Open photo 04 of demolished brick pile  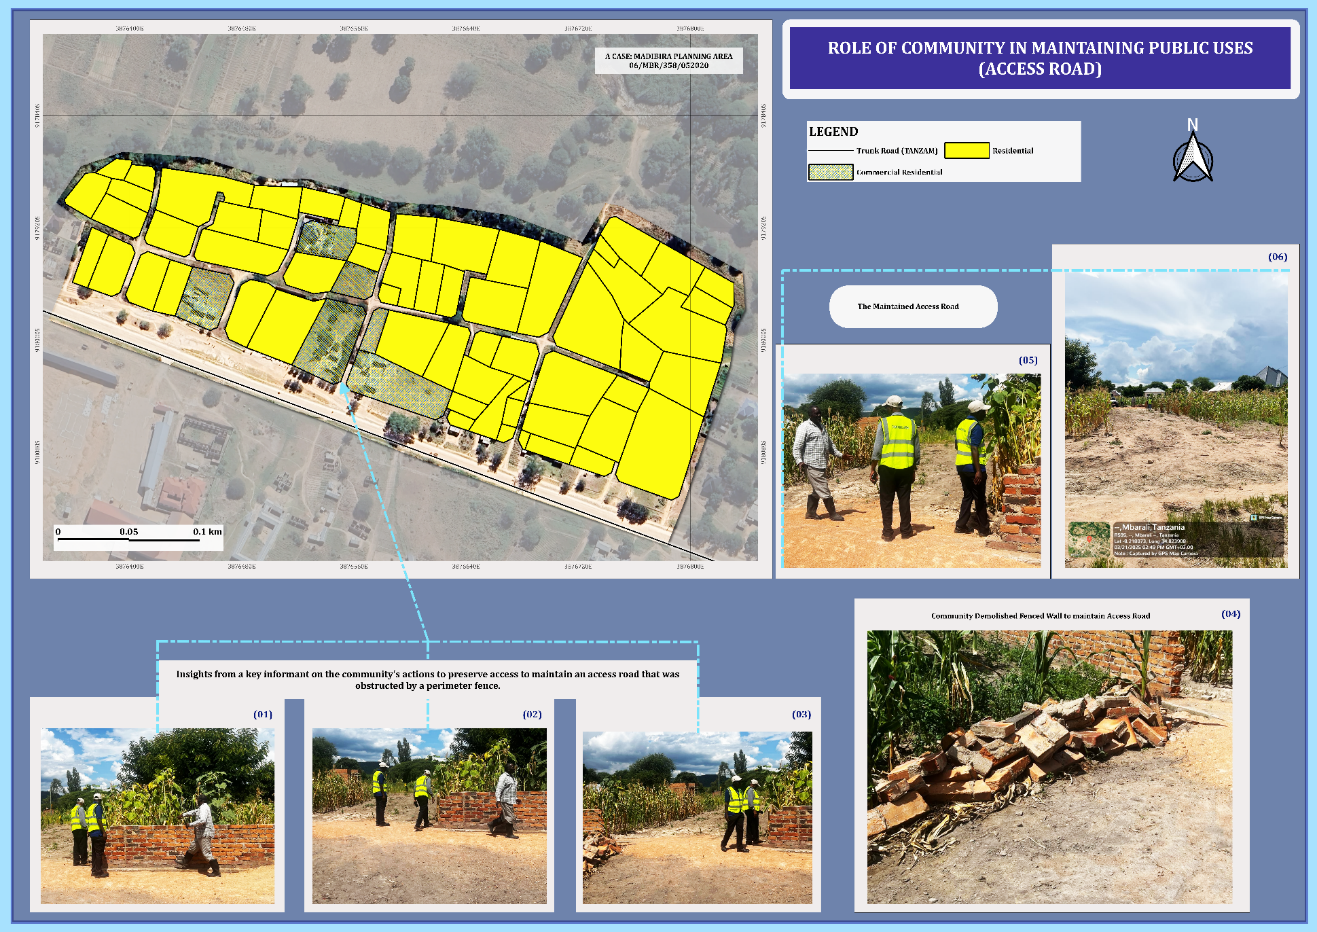click(x=1049, y=766)
